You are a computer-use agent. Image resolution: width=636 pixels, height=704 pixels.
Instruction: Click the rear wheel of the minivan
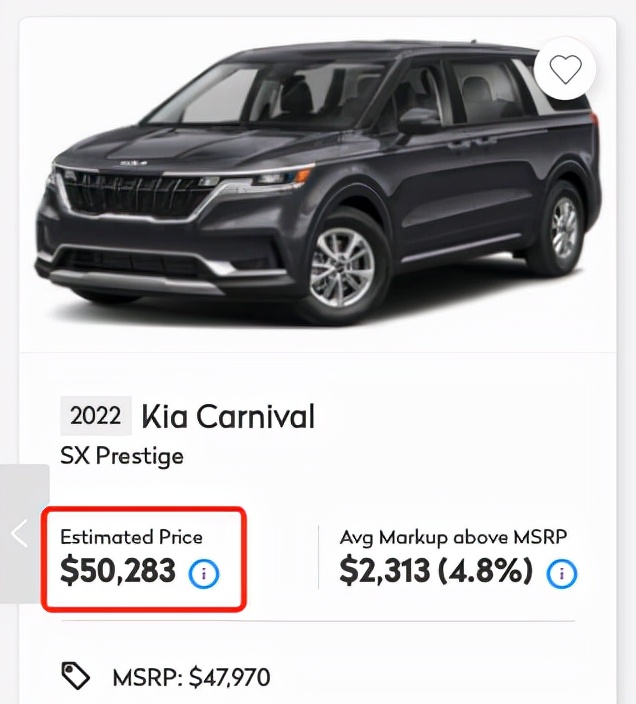[x=564, y=228]
